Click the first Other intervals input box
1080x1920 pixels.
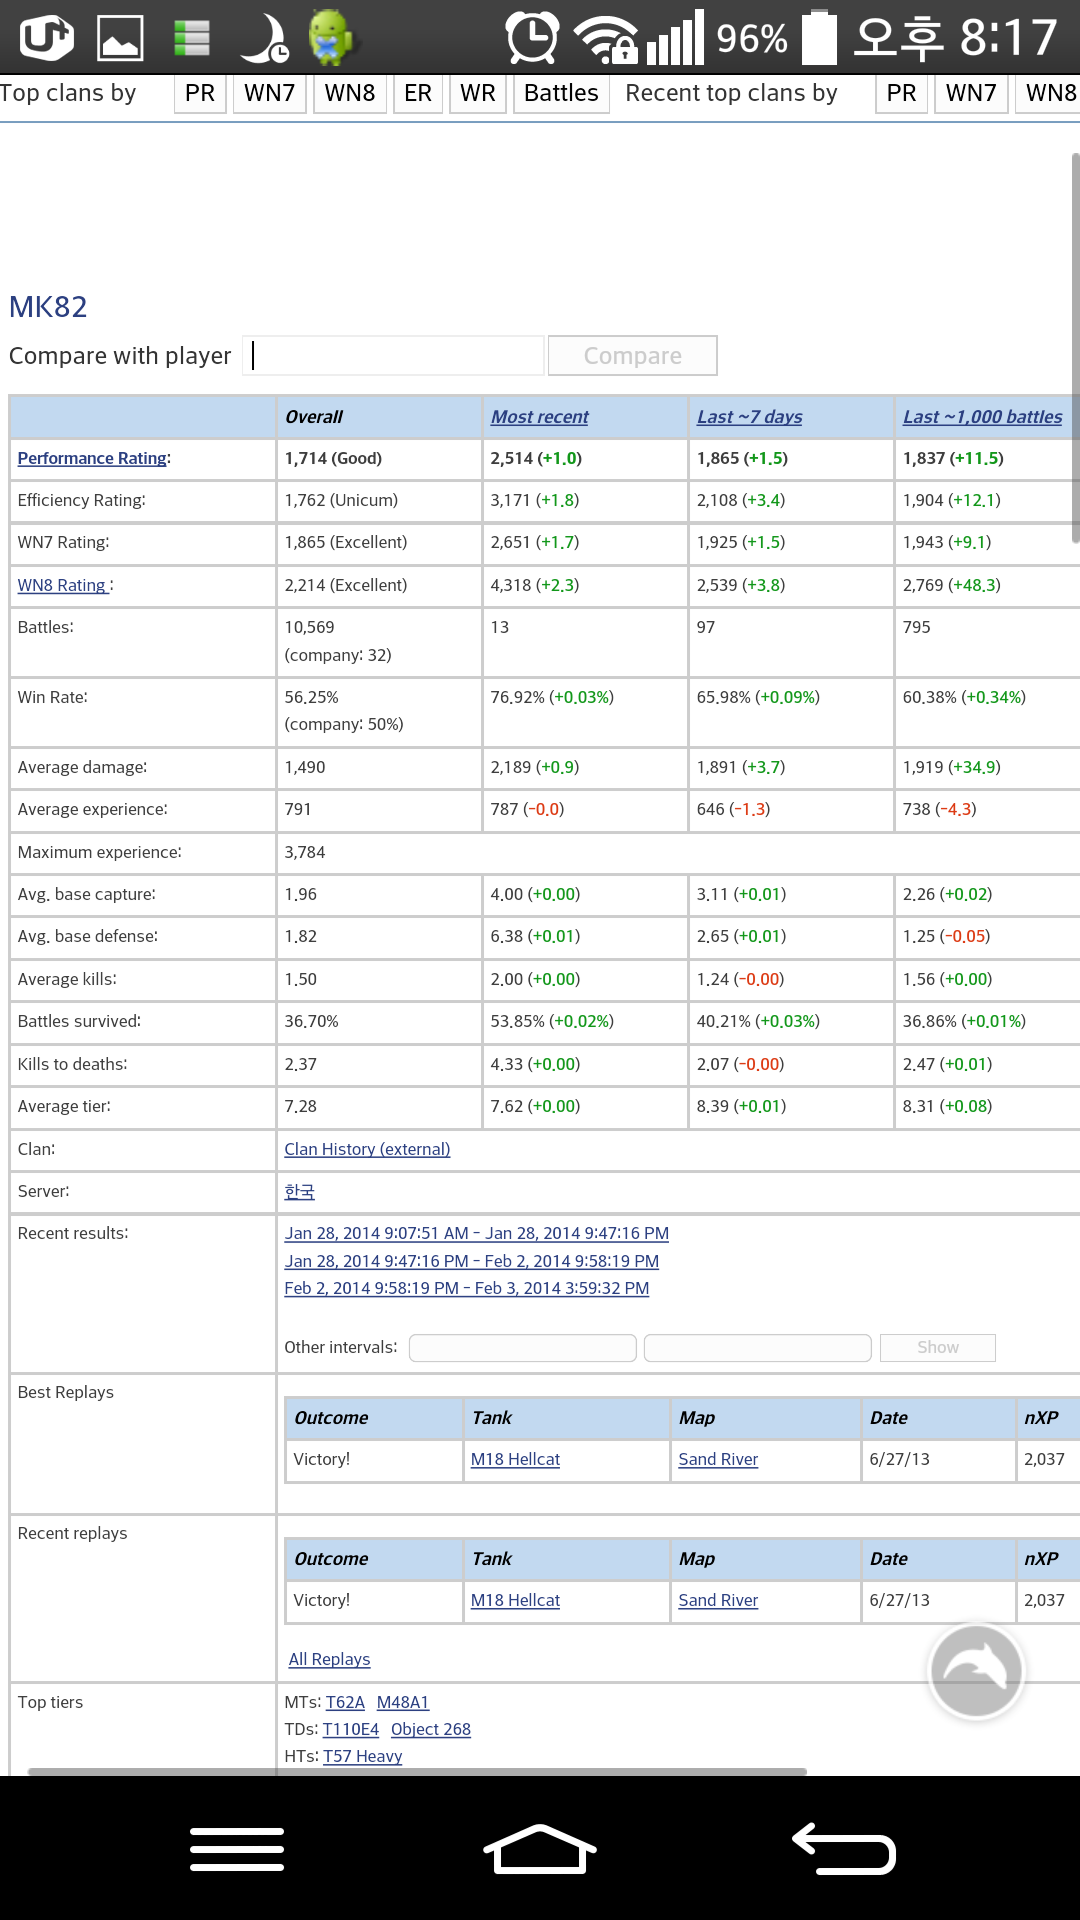[x=522, y=1348]
